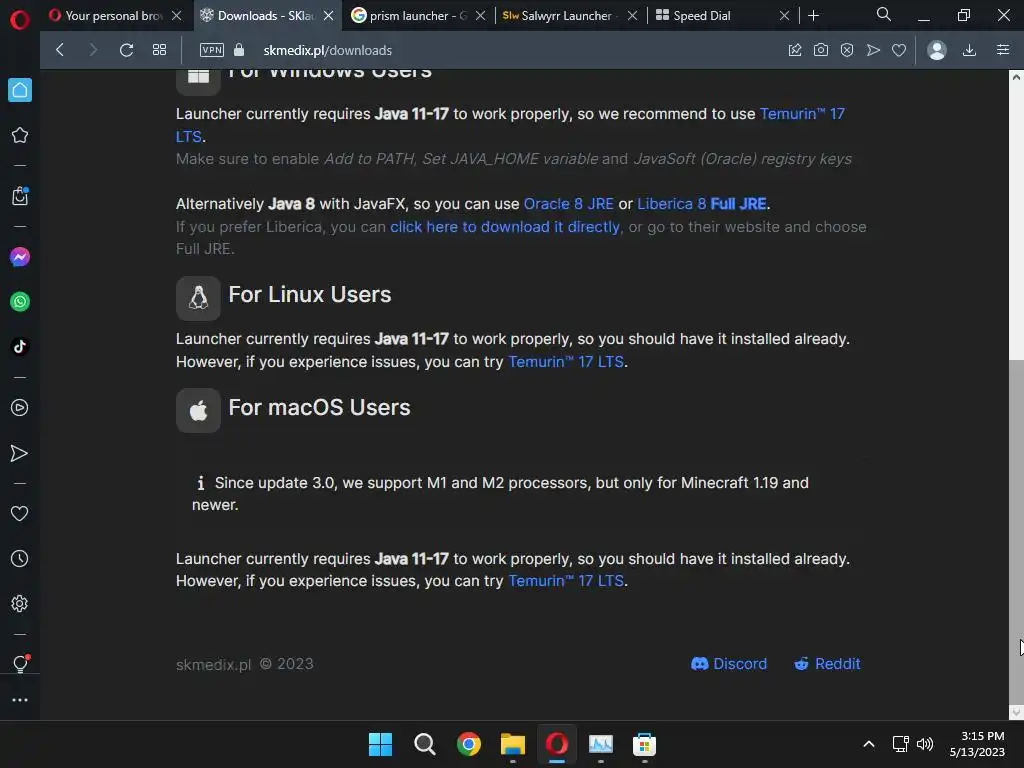
Task: Open Messenger in the sidebar
Action: [20, 257]
